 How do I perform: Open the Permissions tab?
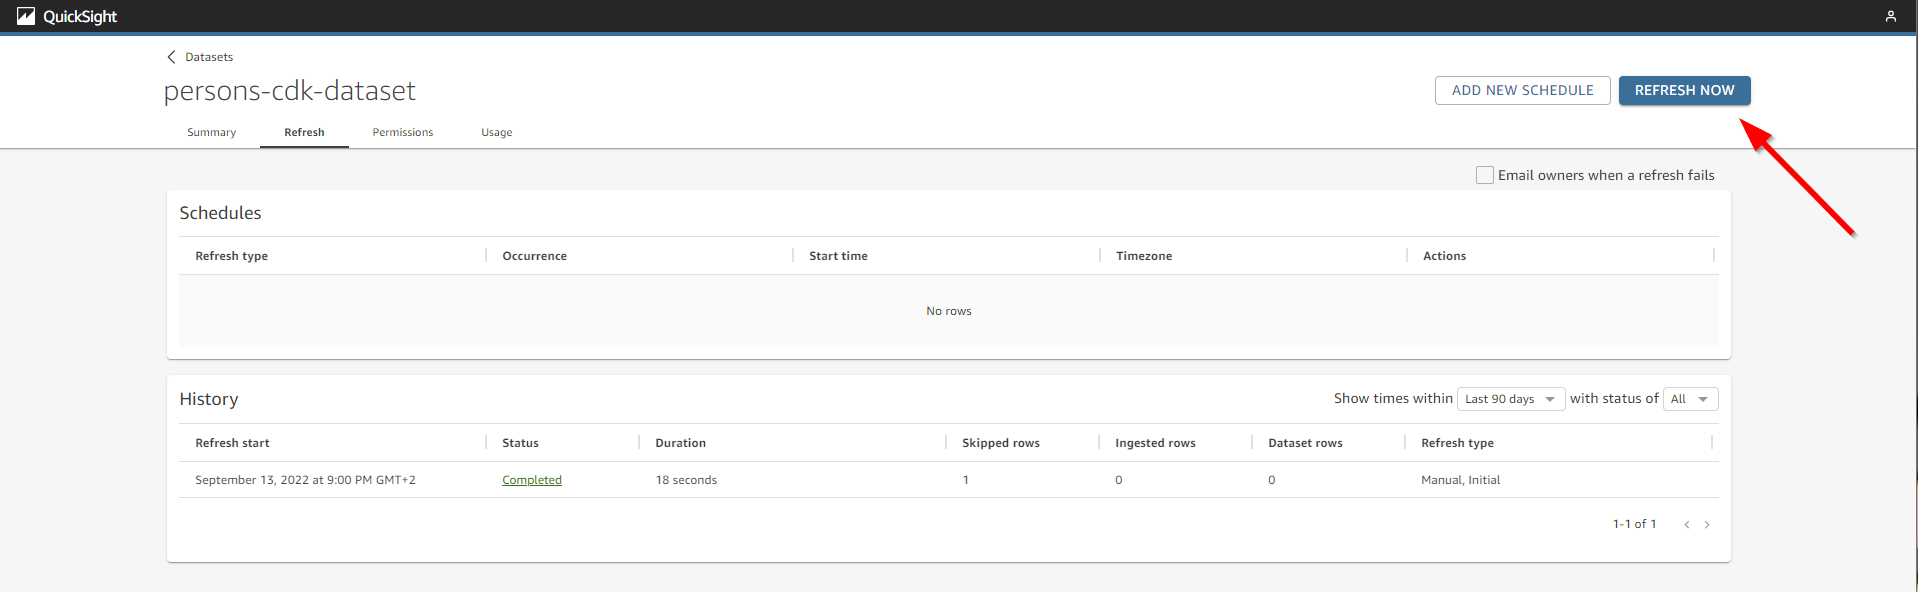pos(403,132)
